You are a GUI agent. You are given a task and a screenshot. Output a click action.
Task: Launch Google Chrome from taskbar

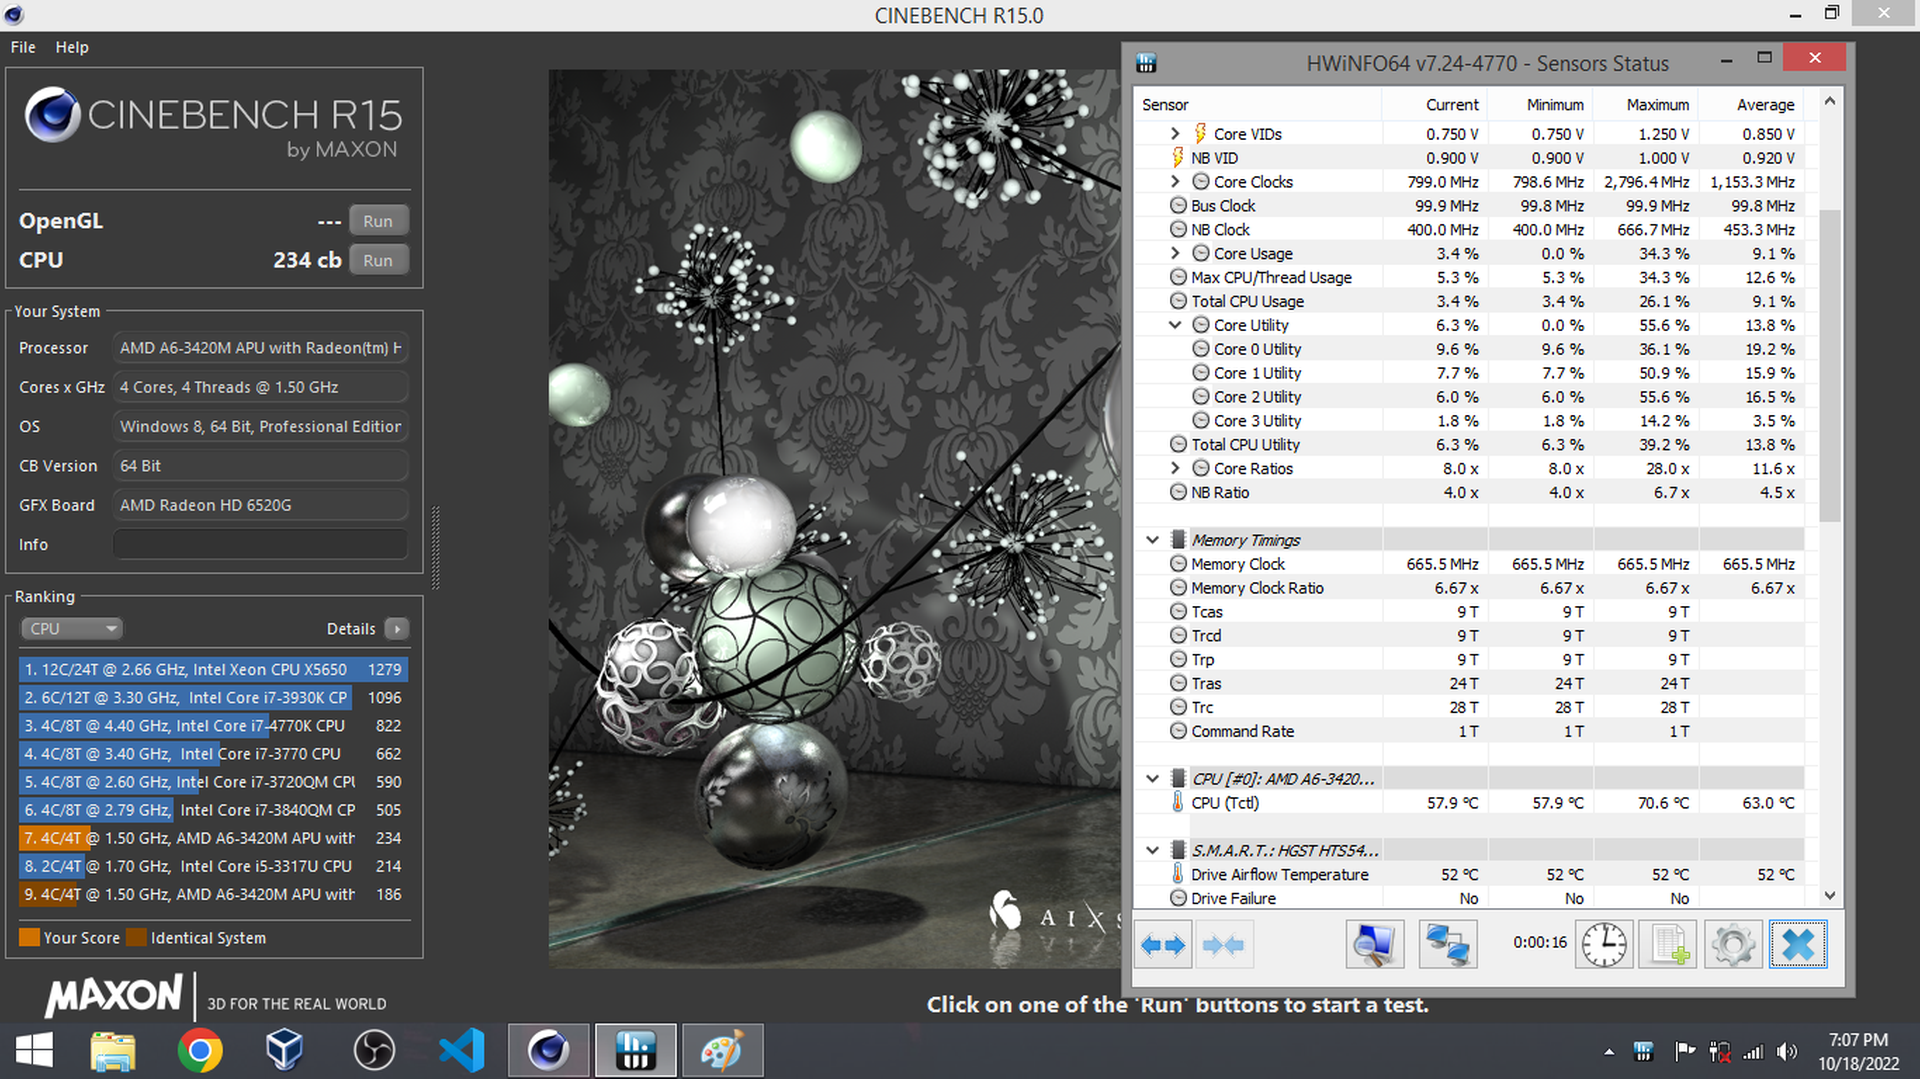point(200,1051)
